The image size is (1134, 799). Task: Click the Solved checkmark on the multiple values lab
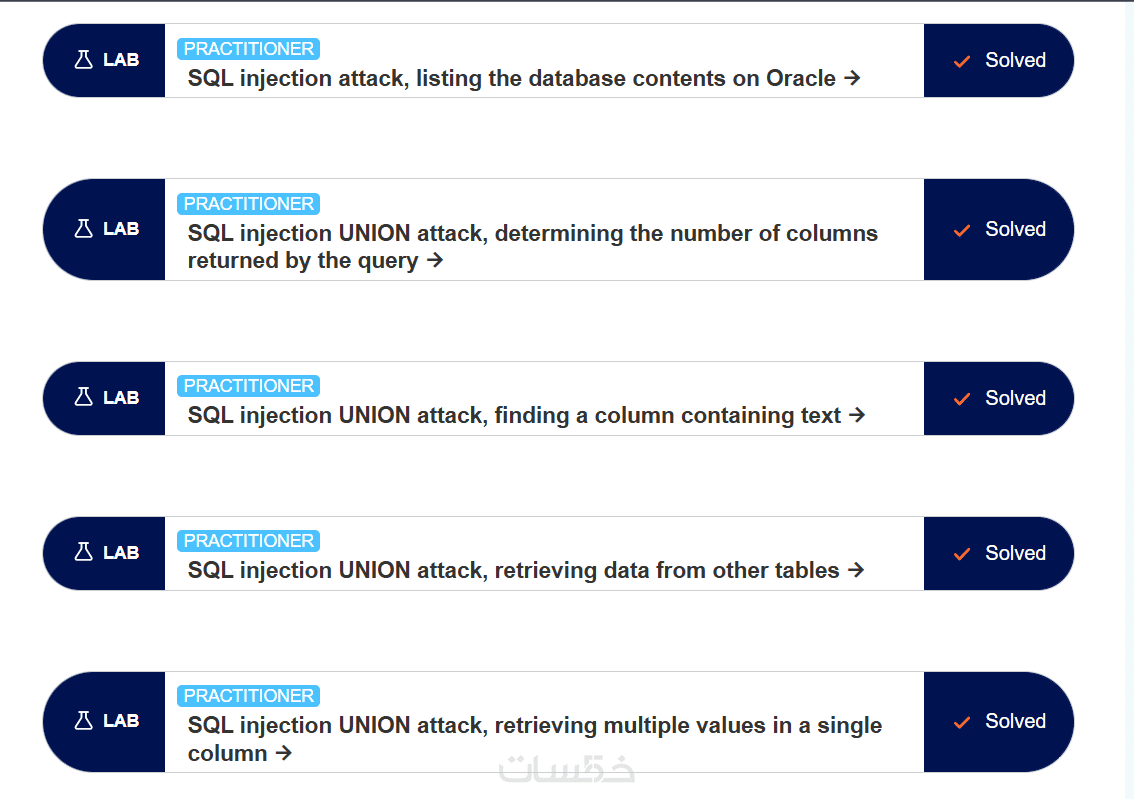[x=962, y=722]
